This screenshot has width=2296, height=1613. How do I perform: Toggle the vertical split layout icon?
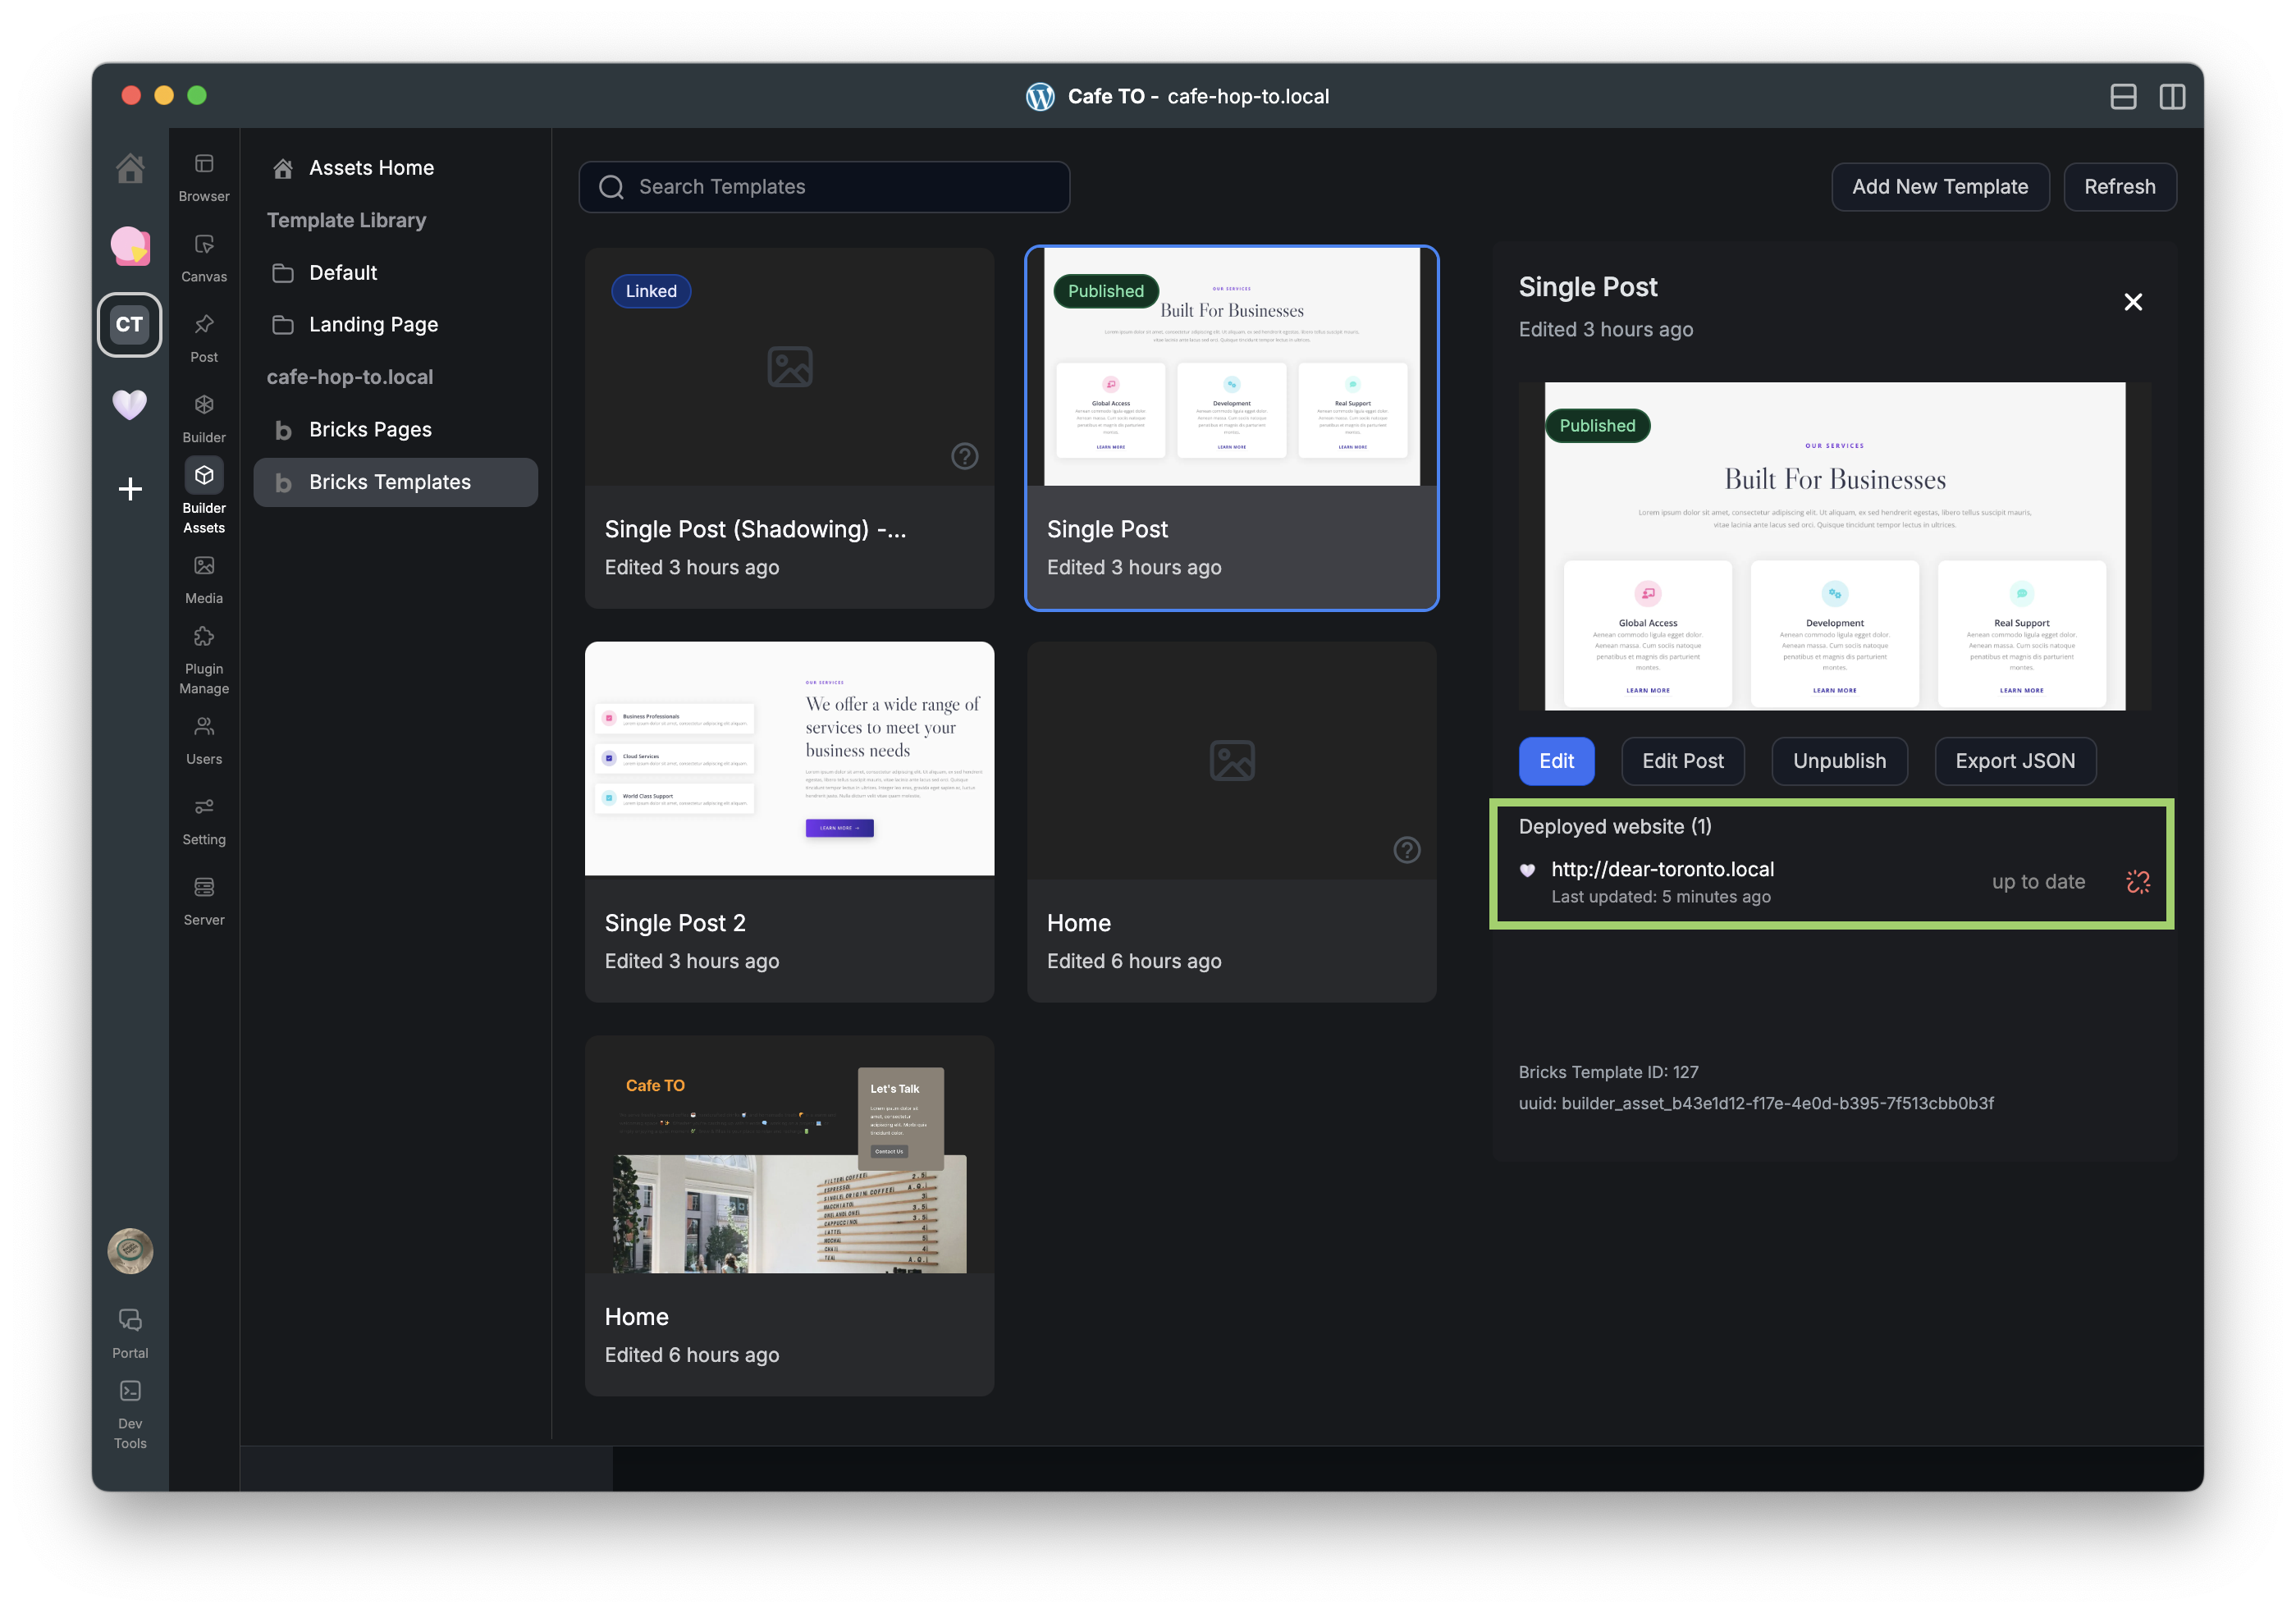tap(2172, 97)
